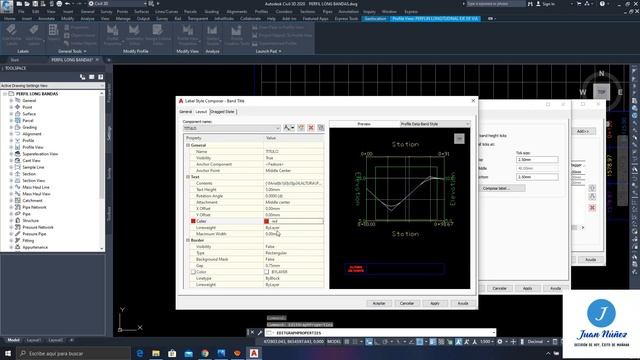
Task: Click the Windows taskbar search box
Action: [x=74, y=353]
